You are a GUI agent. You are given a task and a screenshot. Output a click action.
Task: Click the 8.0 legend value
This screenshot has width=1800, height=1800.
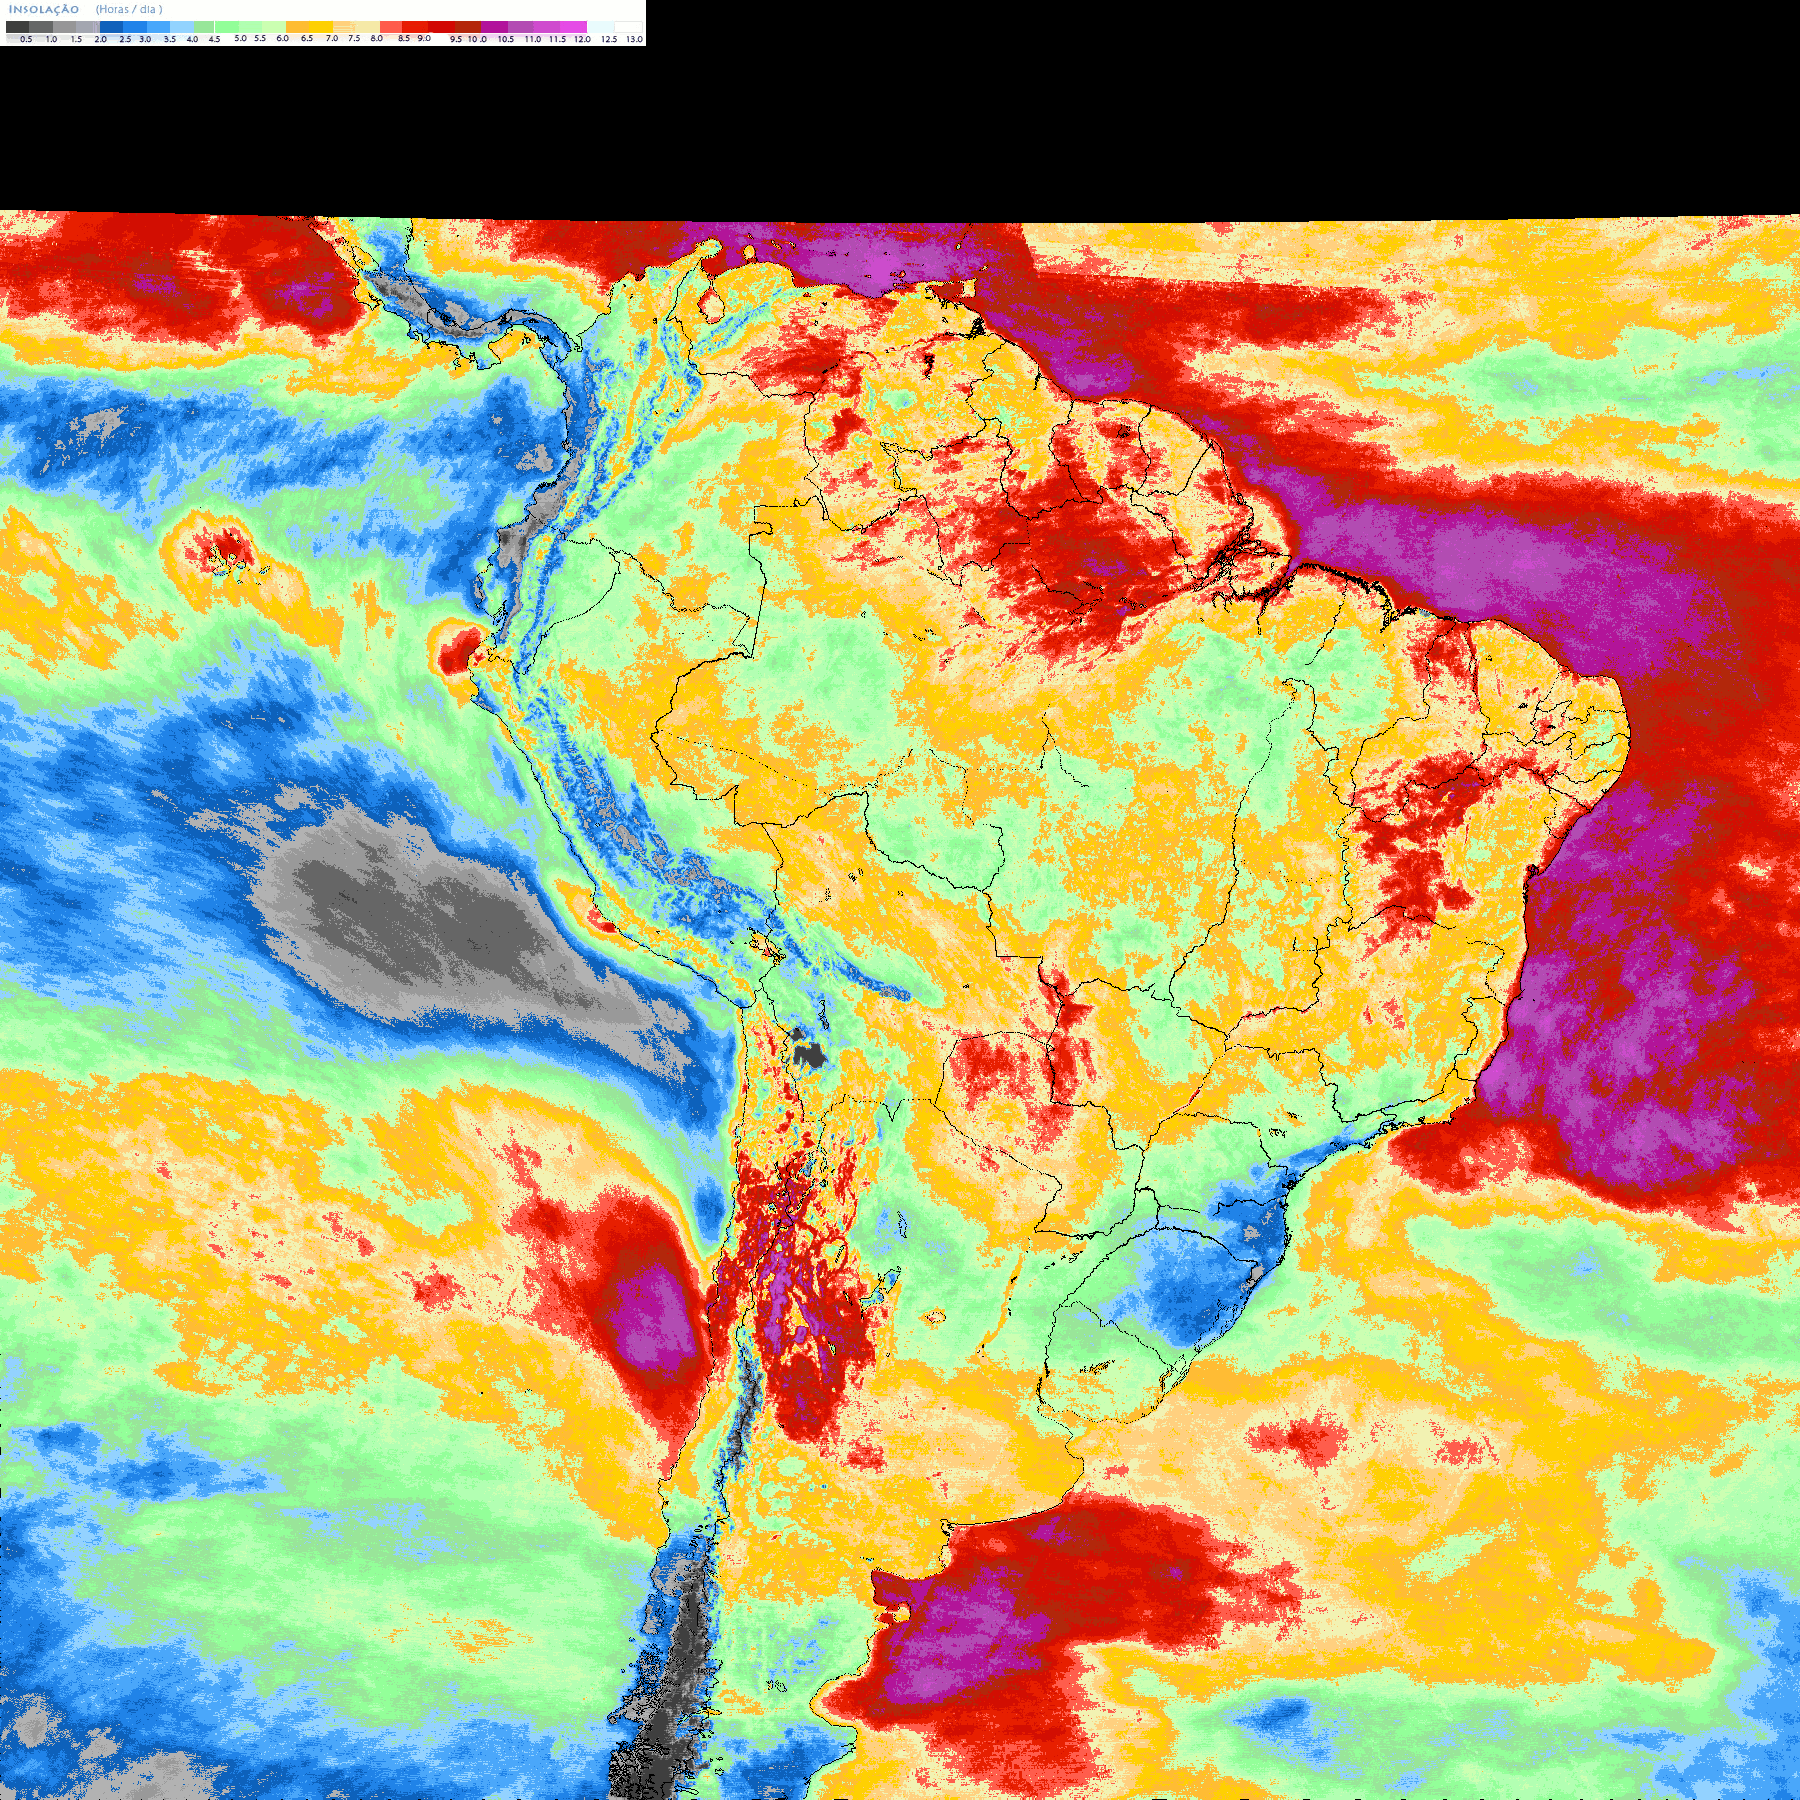(376, 38)
